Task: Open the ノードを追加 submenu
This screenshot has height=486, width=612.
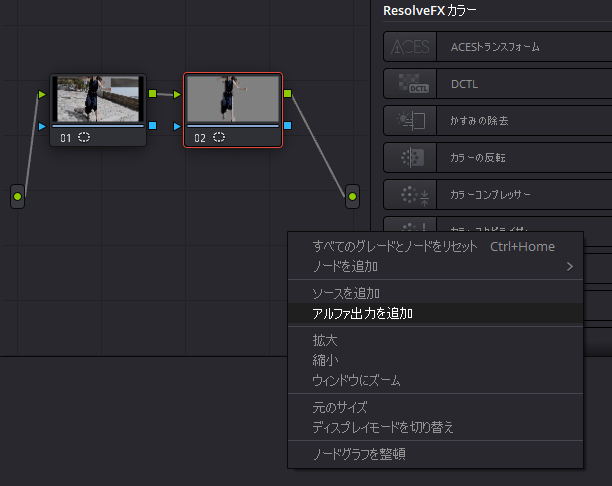Action: [435, 267]
